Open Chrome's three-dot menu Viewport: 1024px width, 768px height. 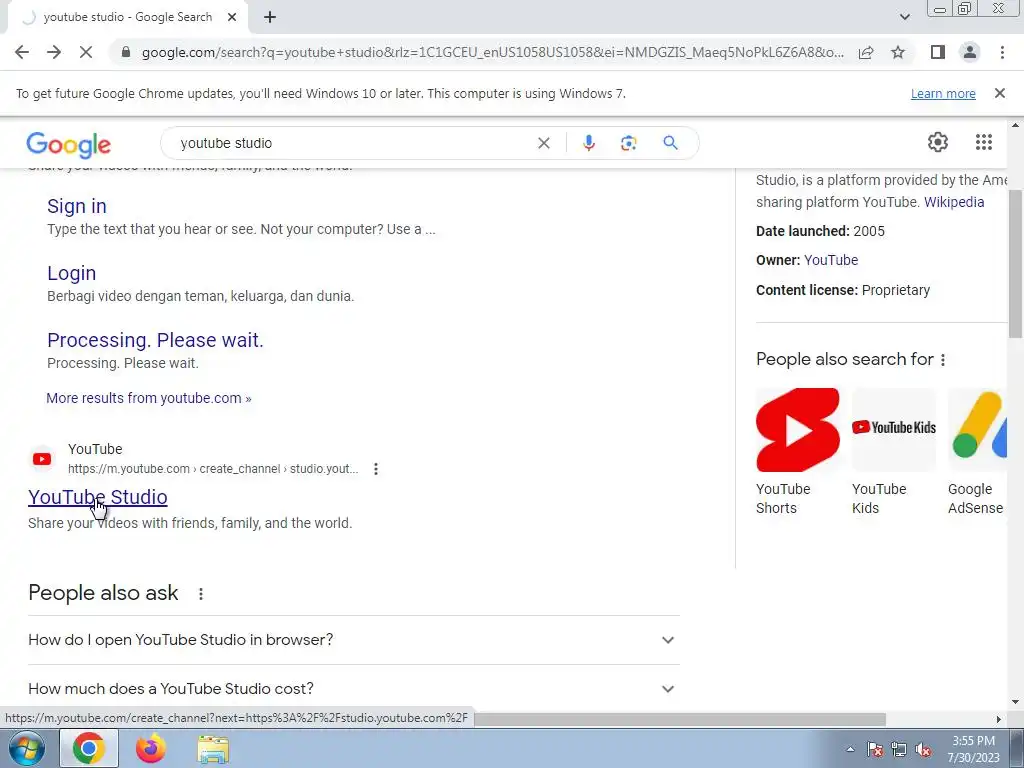tap(1002, 52)
